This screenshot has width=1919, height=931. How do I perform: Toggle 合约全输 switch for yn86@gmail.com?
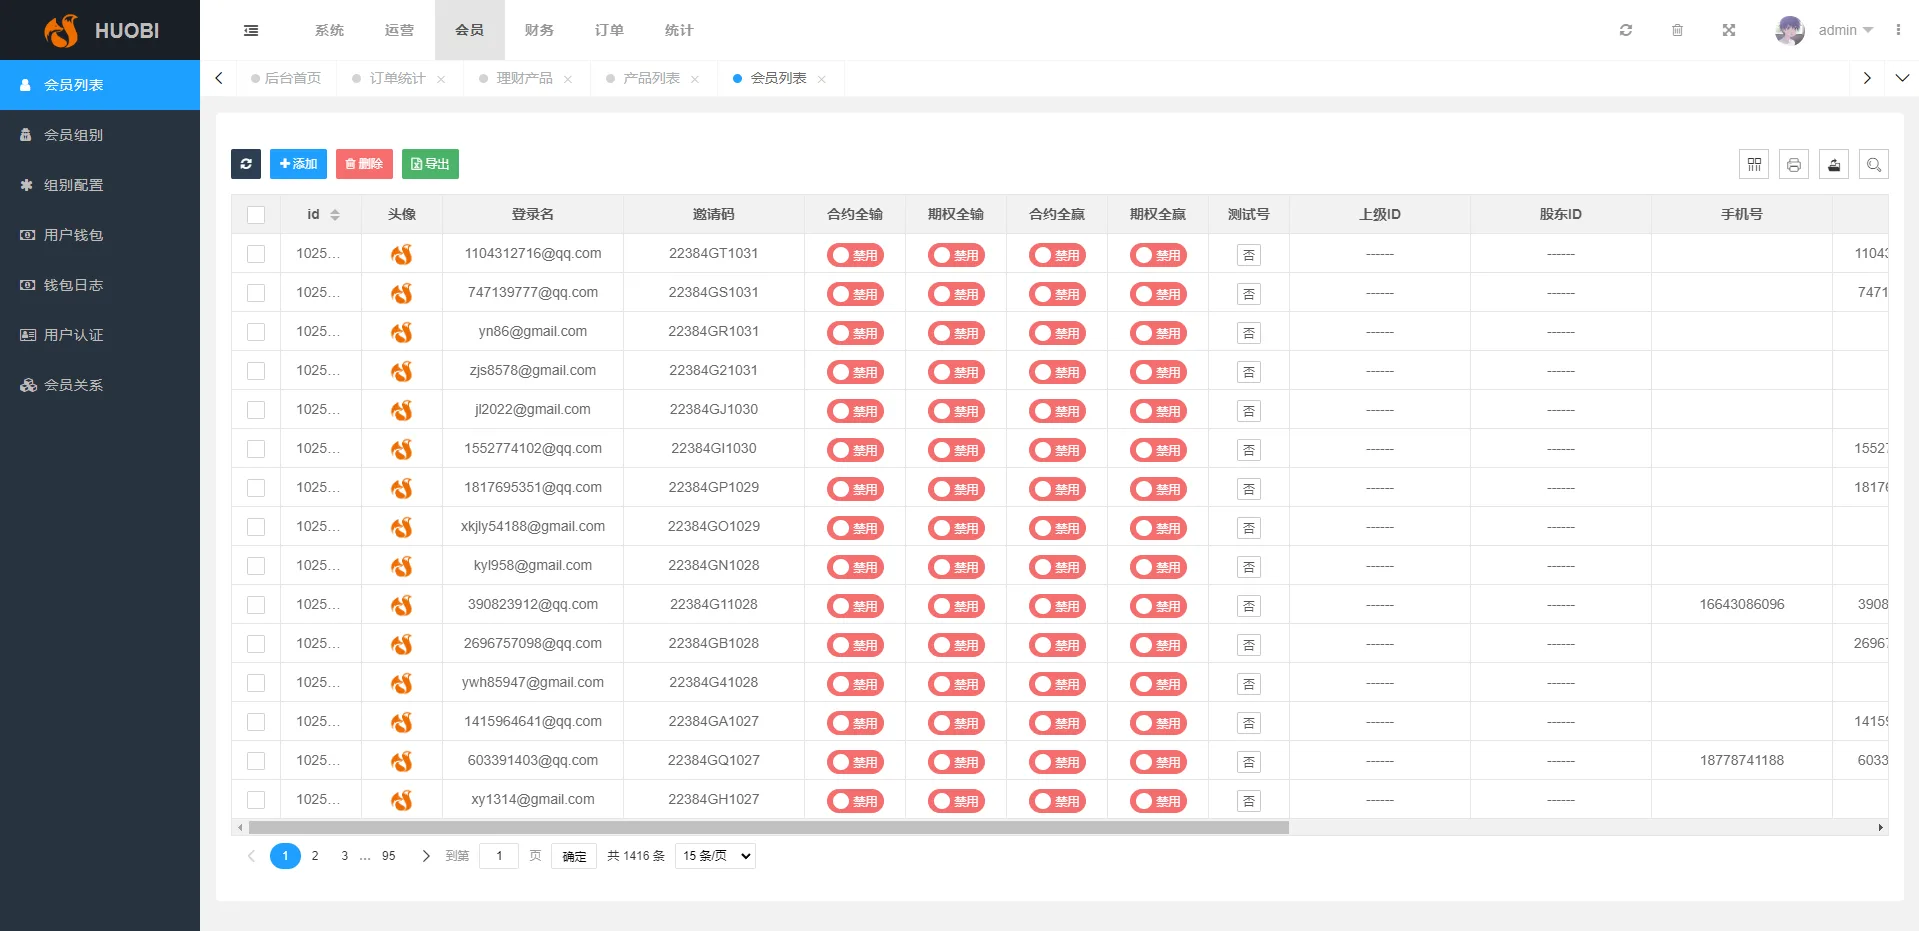click(x=855, y=333)
